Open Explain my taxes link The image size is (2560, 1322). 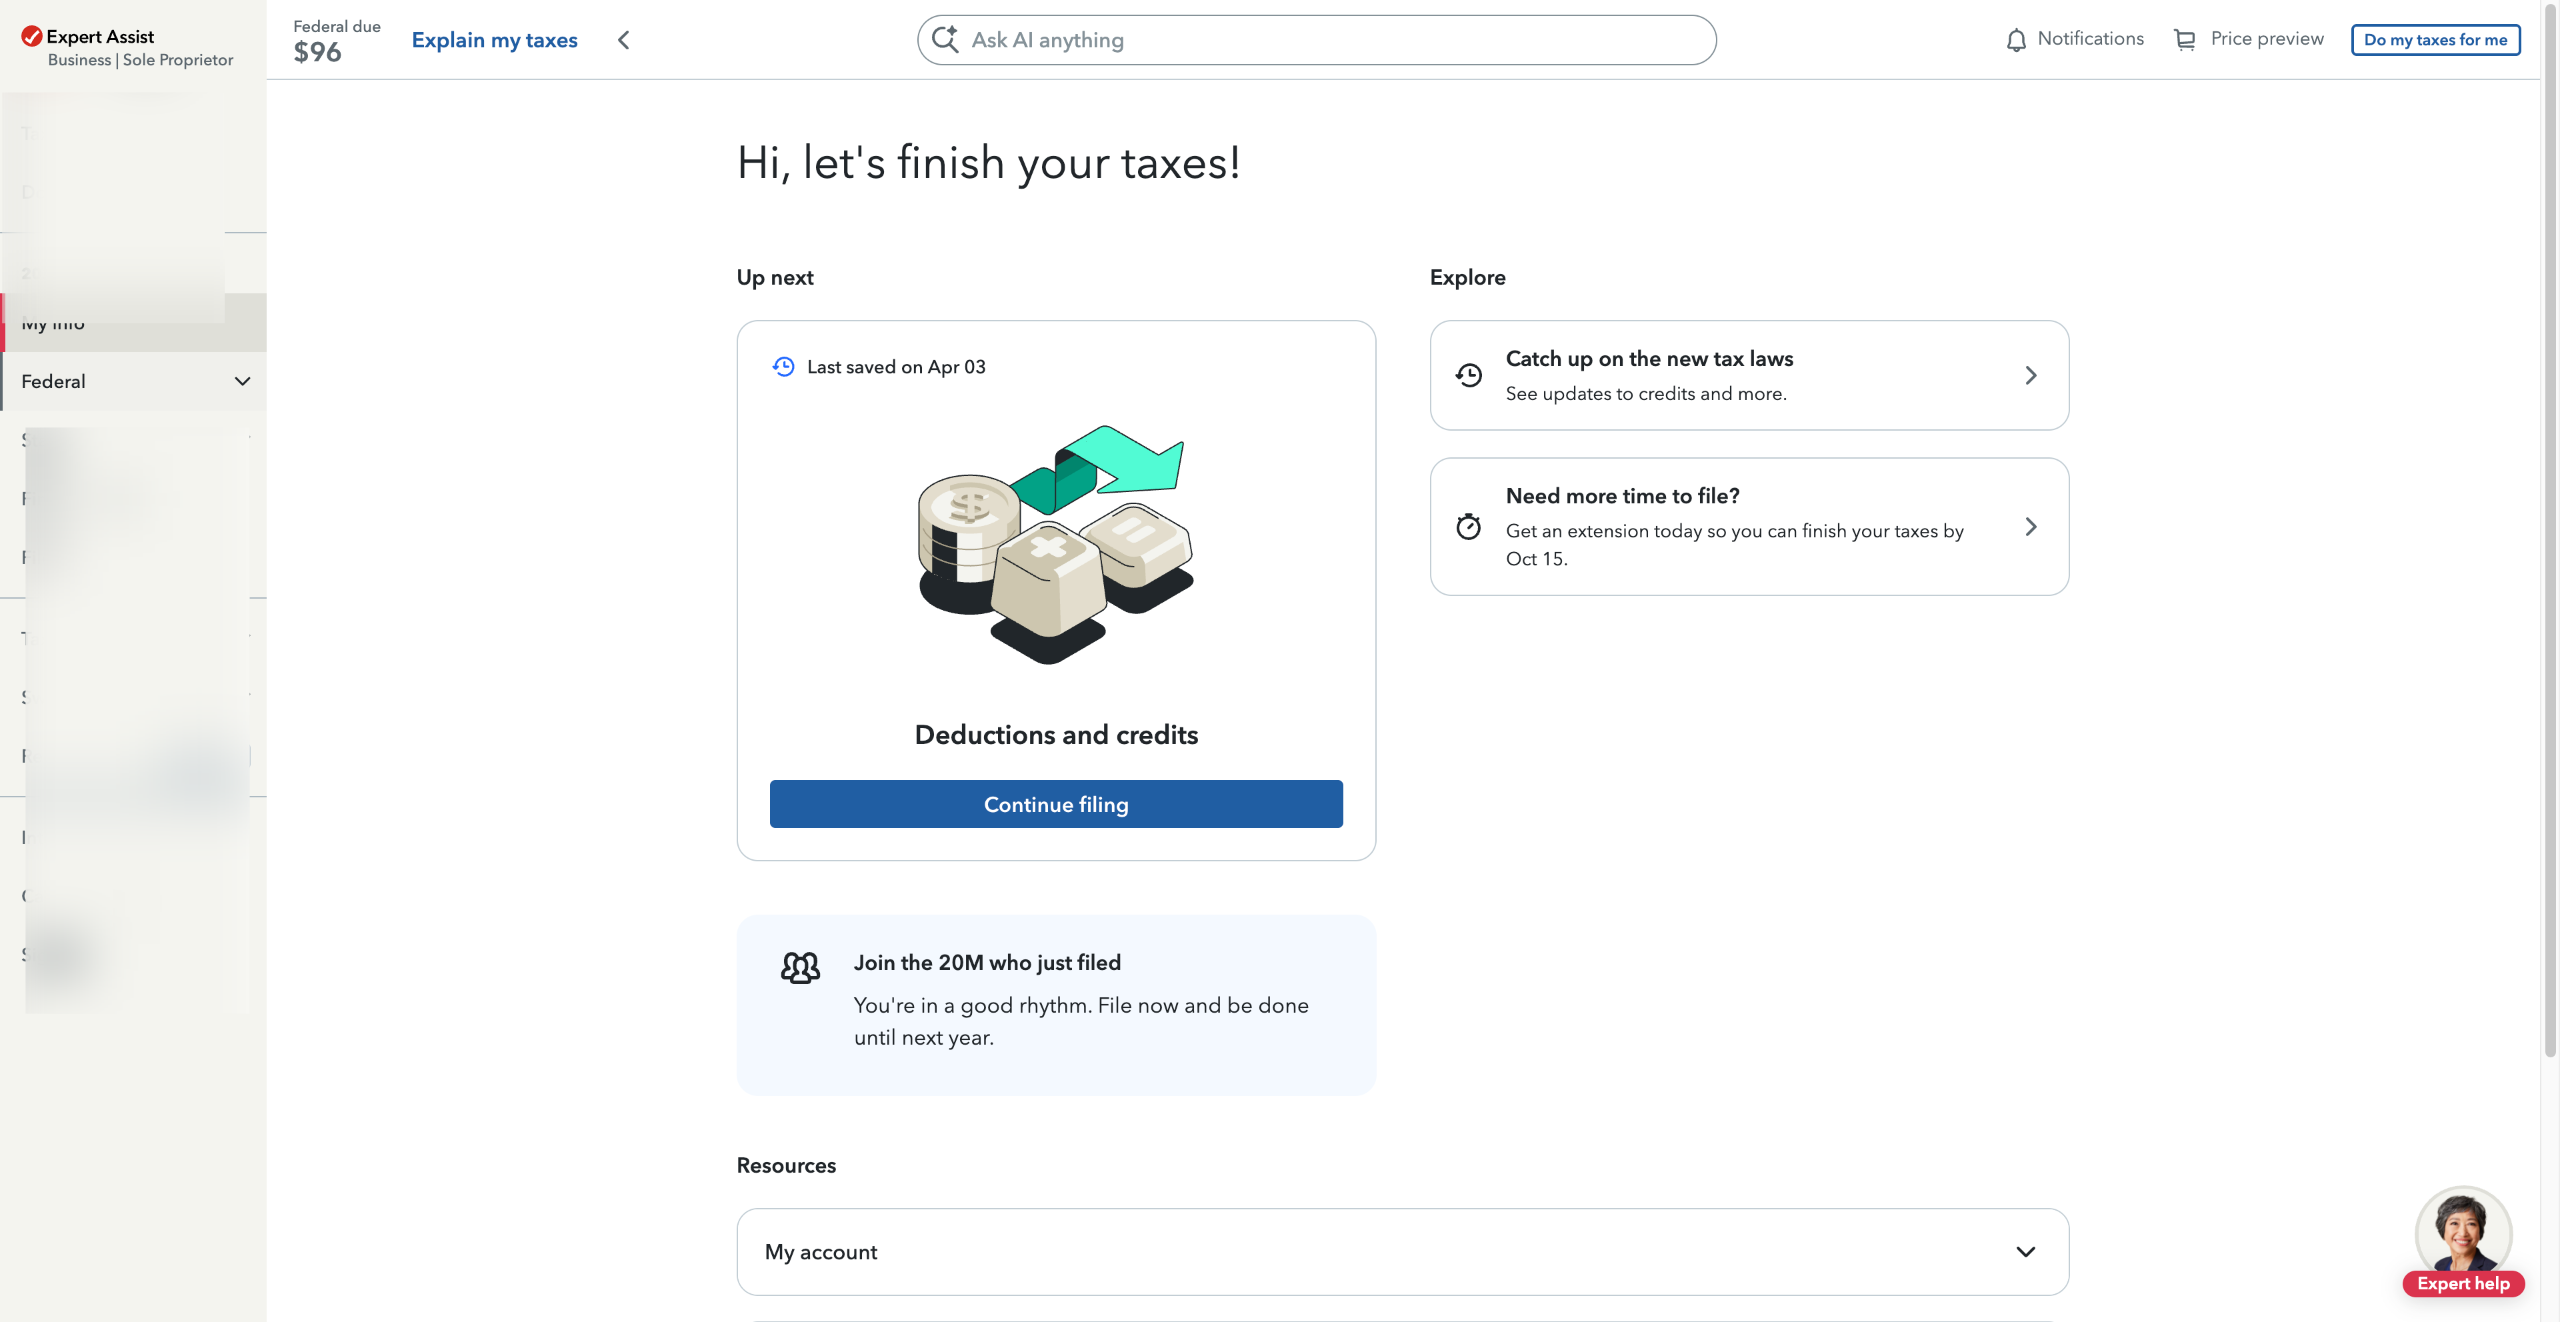point(494,40)
